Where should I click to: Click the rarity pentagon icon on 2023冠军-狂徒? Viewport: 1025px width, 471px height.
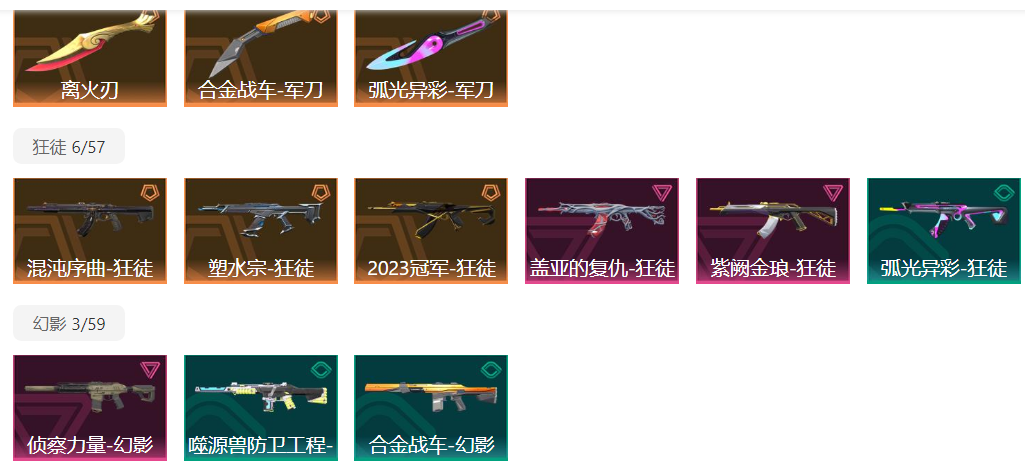coord(490,193)
